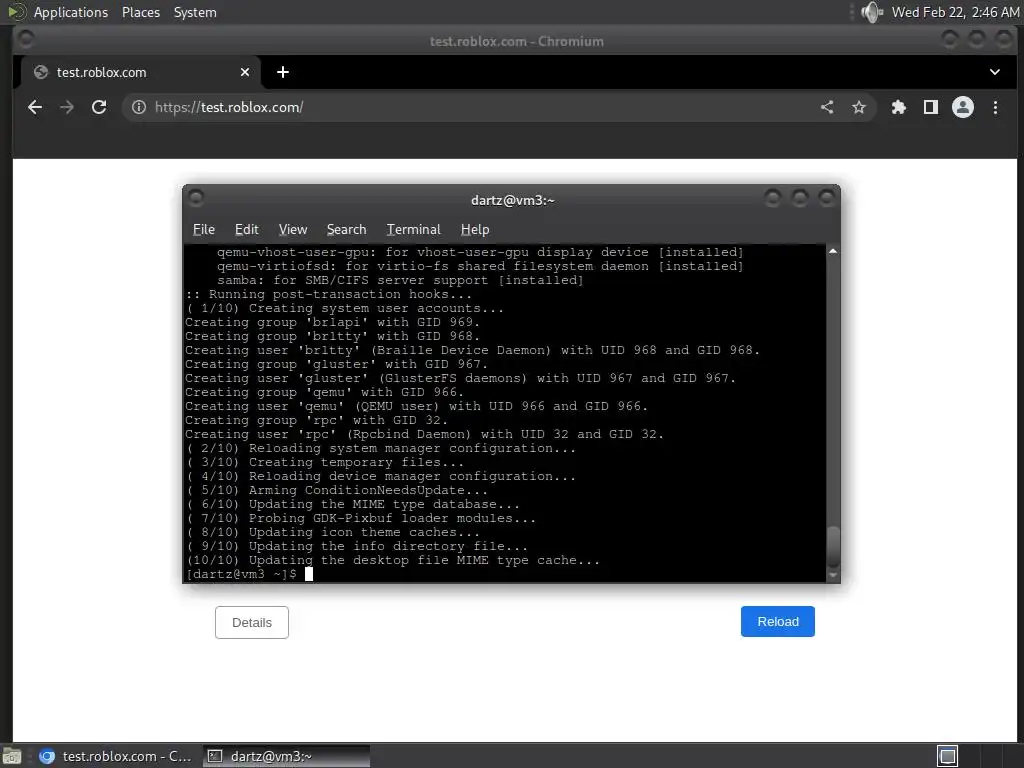
Task: Click "( 8/10) Updating icon theme caches..." line
Action: tap(333, 532)
